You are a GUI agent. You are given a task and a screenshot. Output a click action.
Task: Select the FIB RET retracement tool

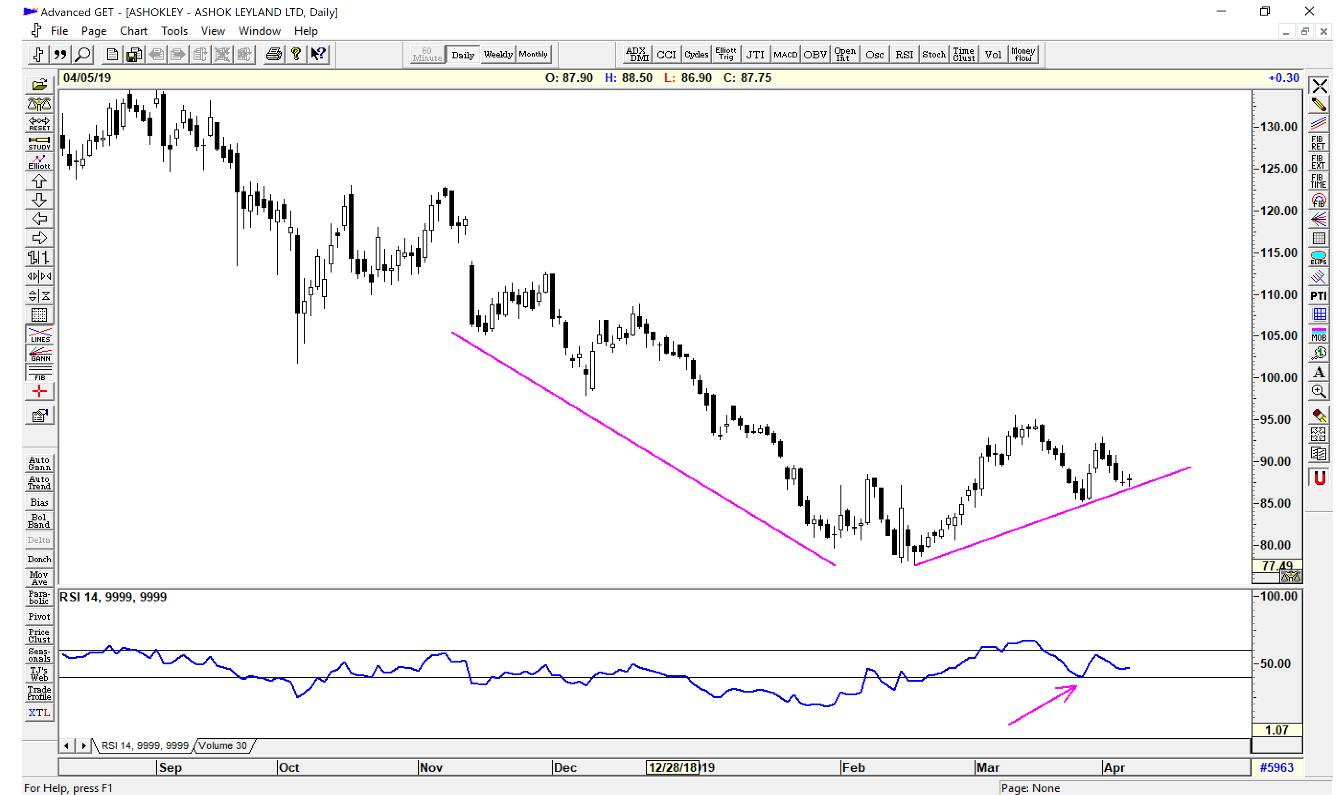[x=1318, y=141]
